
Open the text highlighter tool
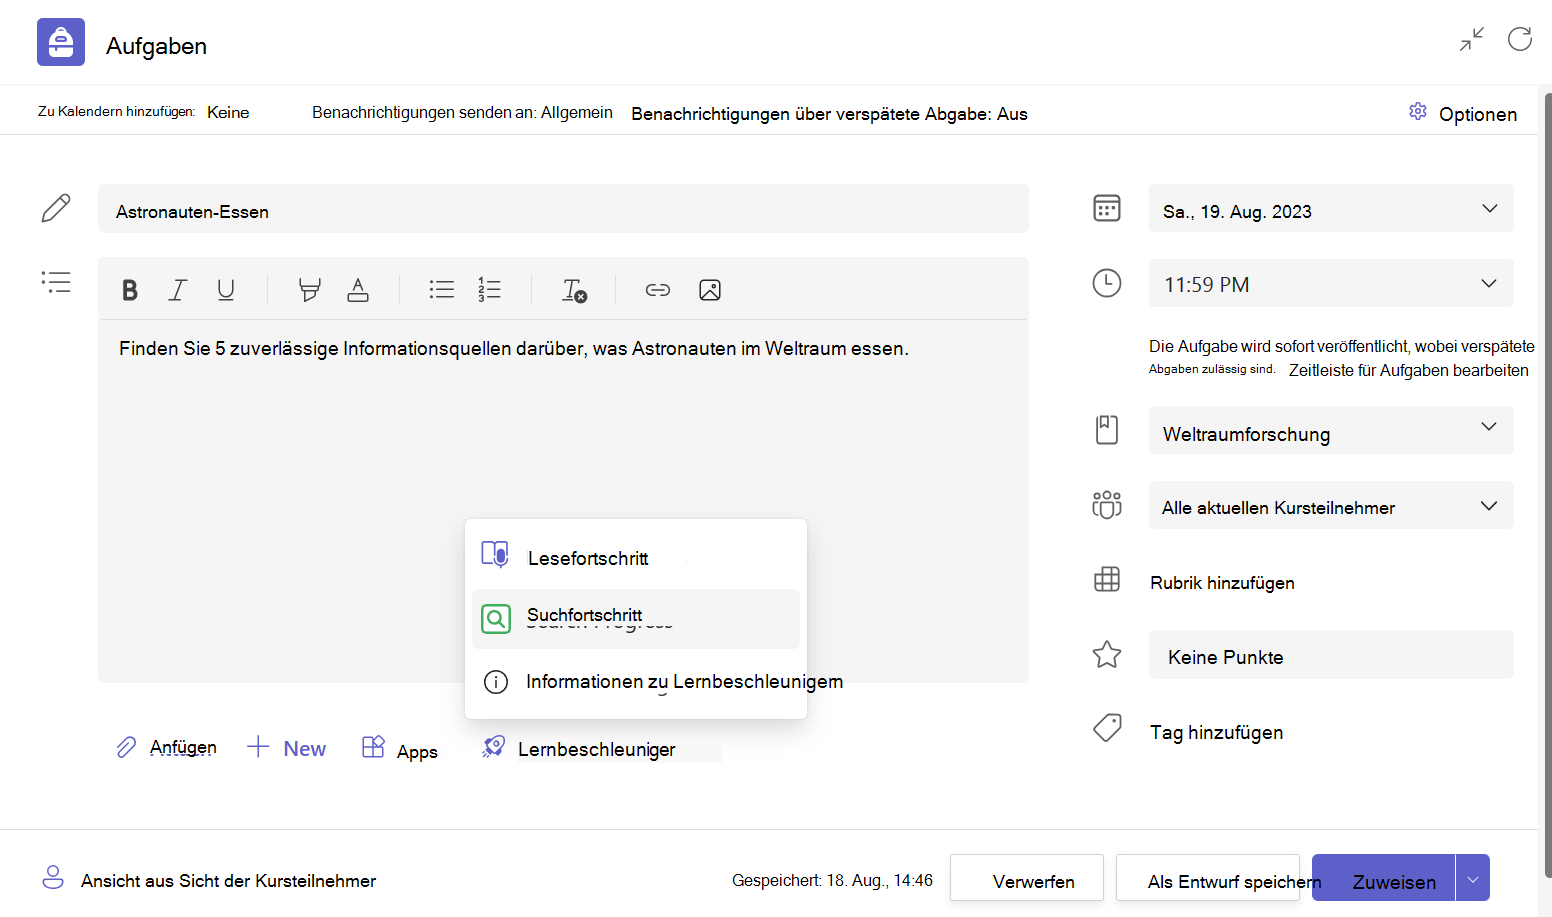click(x=310, y=290)
